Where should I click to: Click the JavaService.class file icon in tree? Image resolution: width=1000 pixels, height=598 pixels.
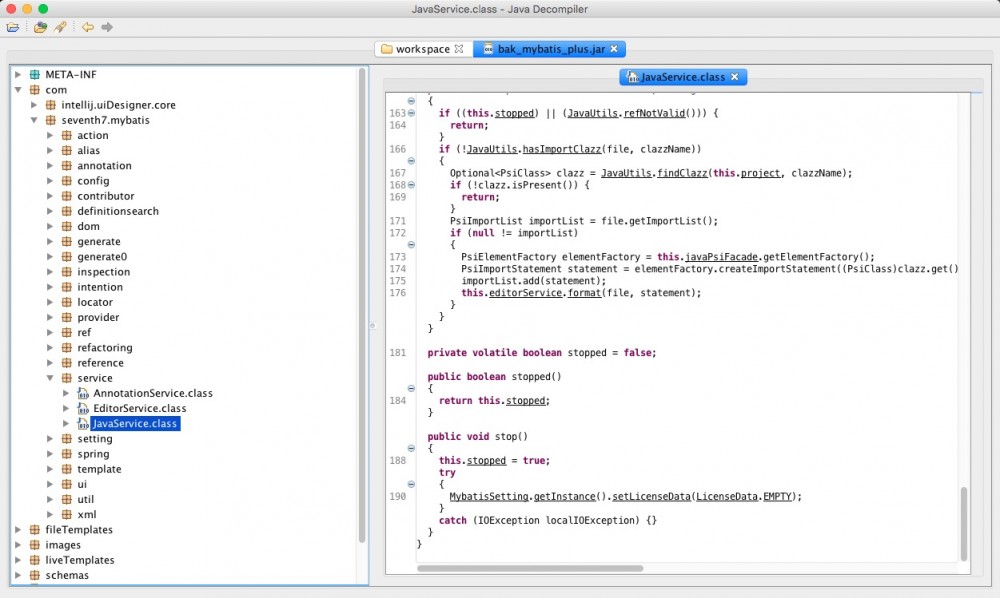83,424
